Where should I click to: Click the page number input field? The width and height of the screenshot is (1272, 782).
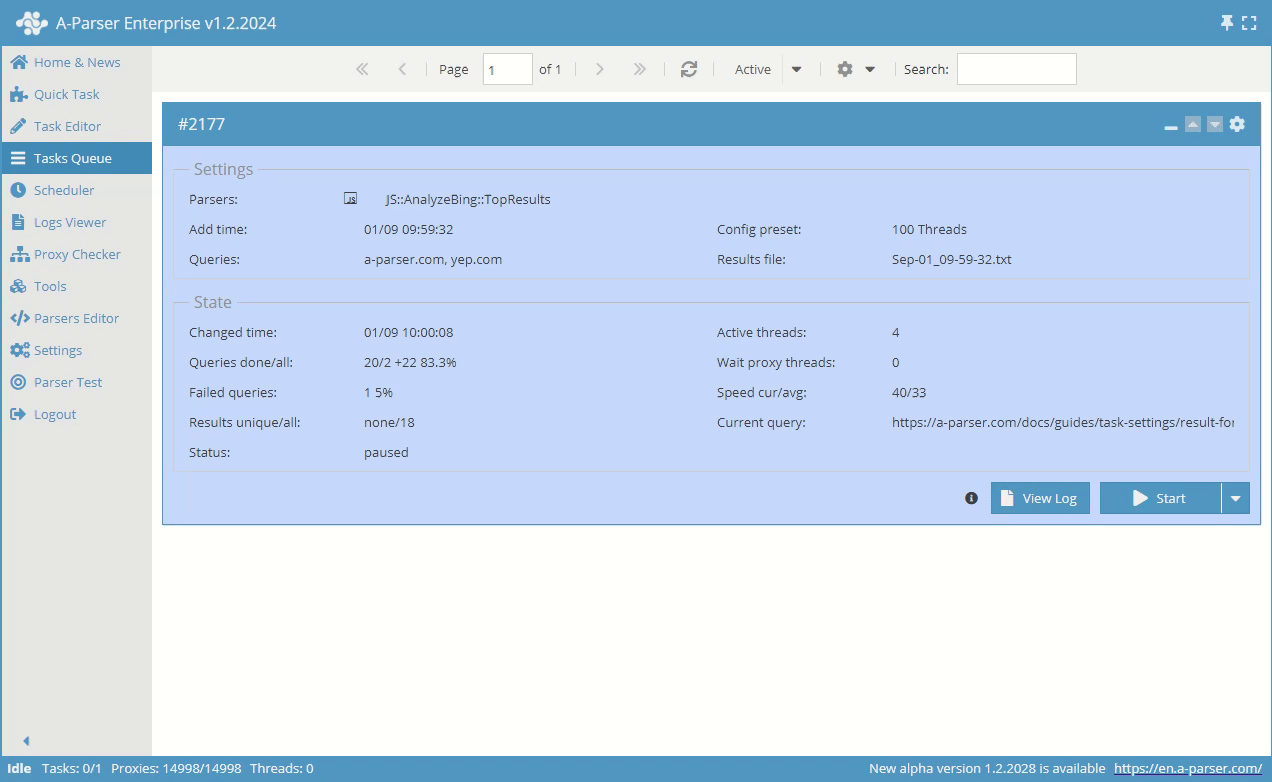[507, 69]
